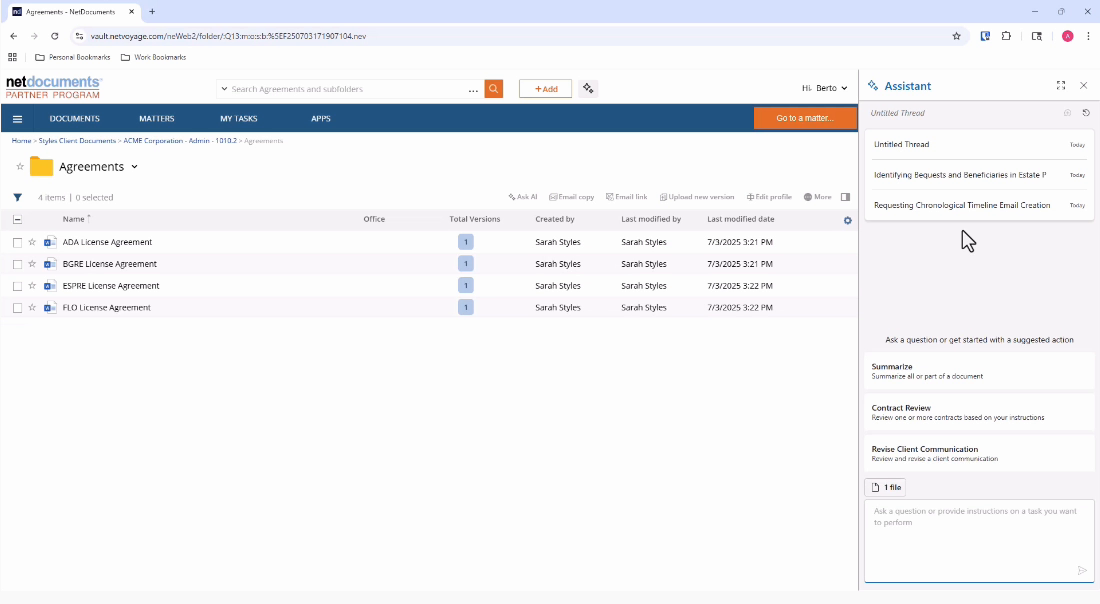Star the BGRE License Agreement

(32, 264)
